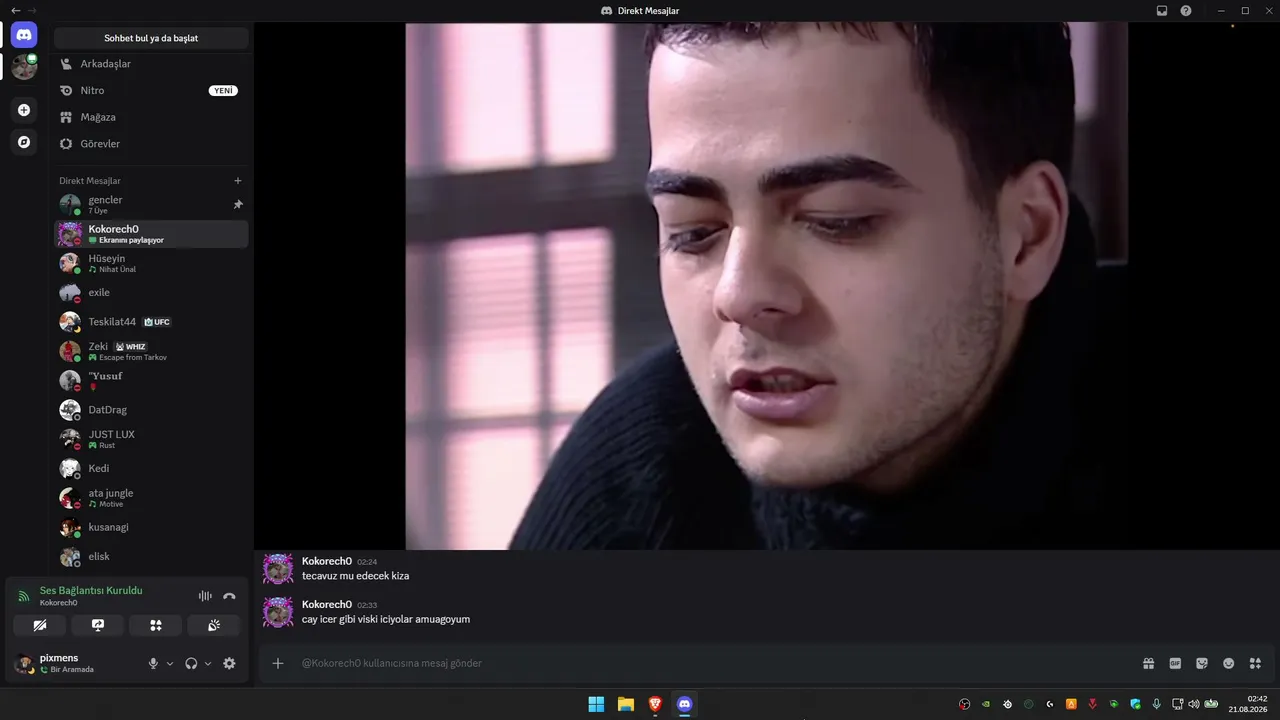Open the DM with elisk
1280x720 pixels.
(151, 557)
